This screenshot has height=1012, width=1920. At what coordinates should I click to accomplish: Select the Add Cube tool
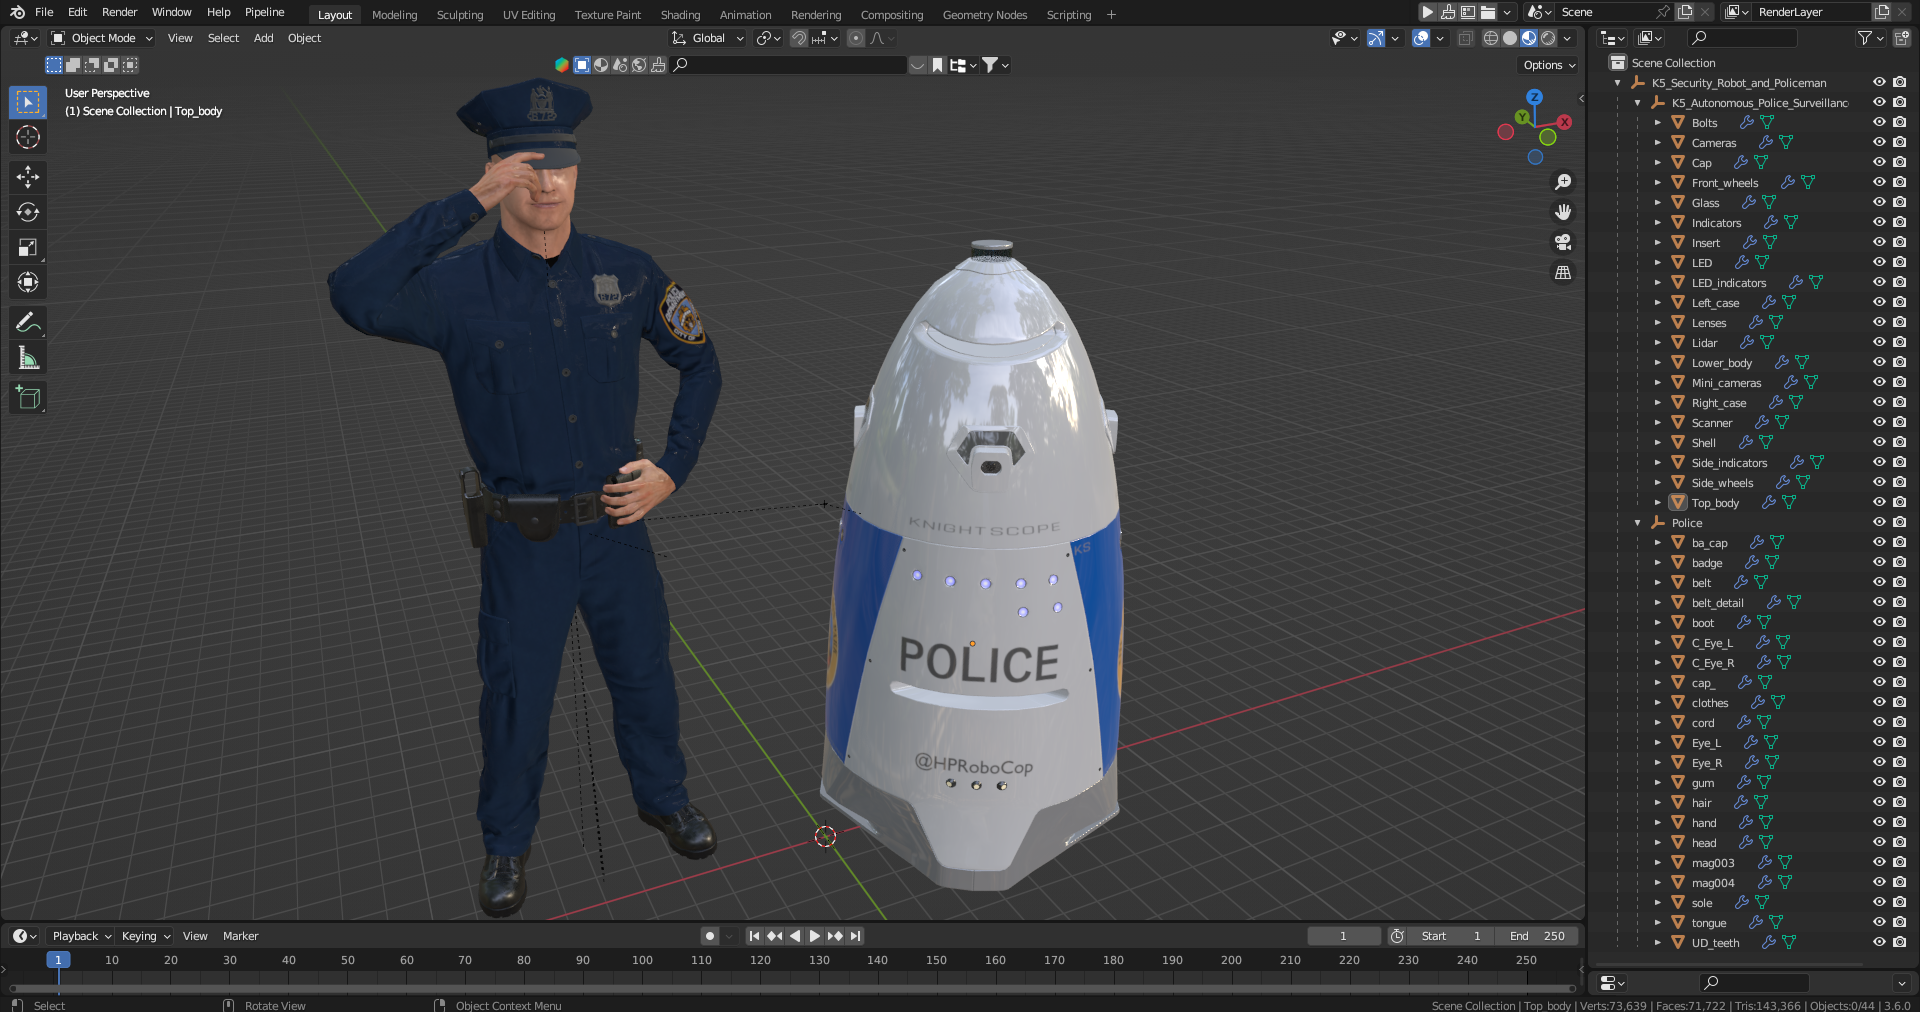pos(28,398)
